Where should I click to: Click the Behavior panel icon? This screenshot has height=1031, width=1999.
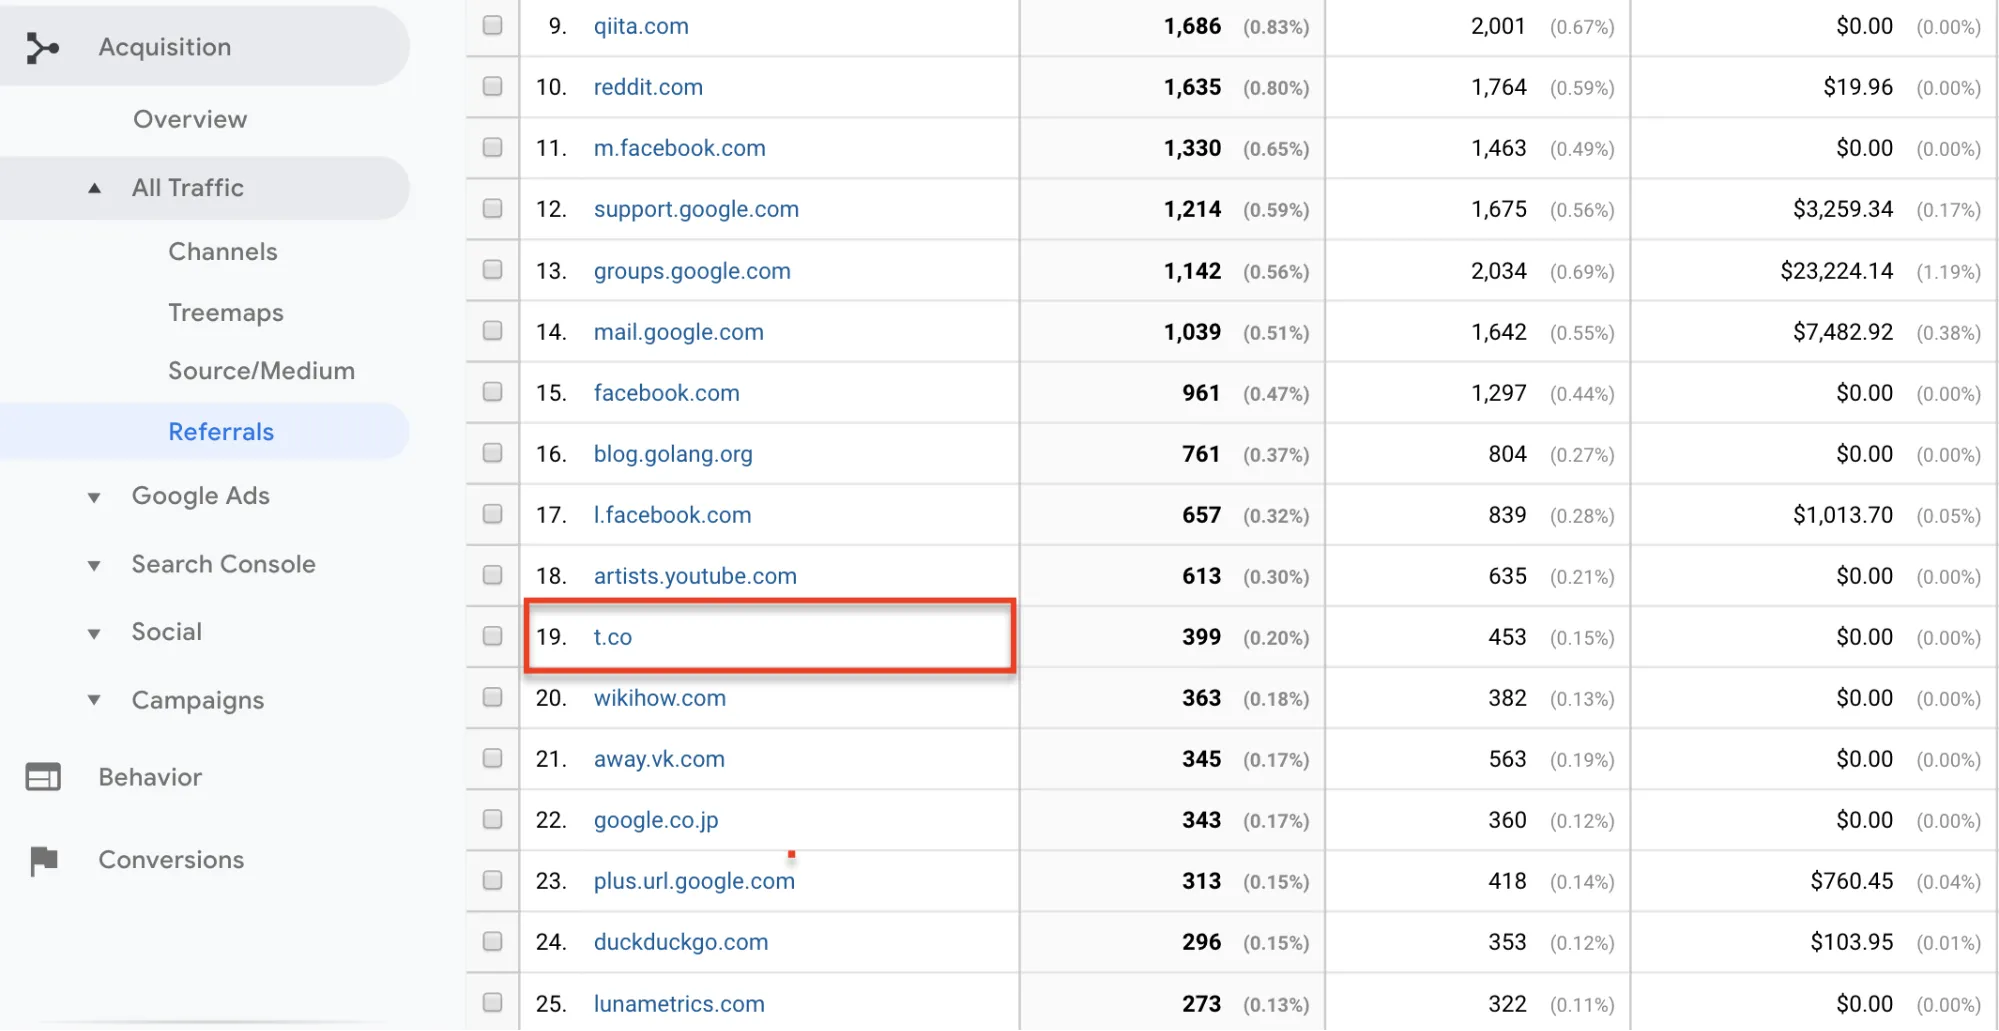click(43, 777)
